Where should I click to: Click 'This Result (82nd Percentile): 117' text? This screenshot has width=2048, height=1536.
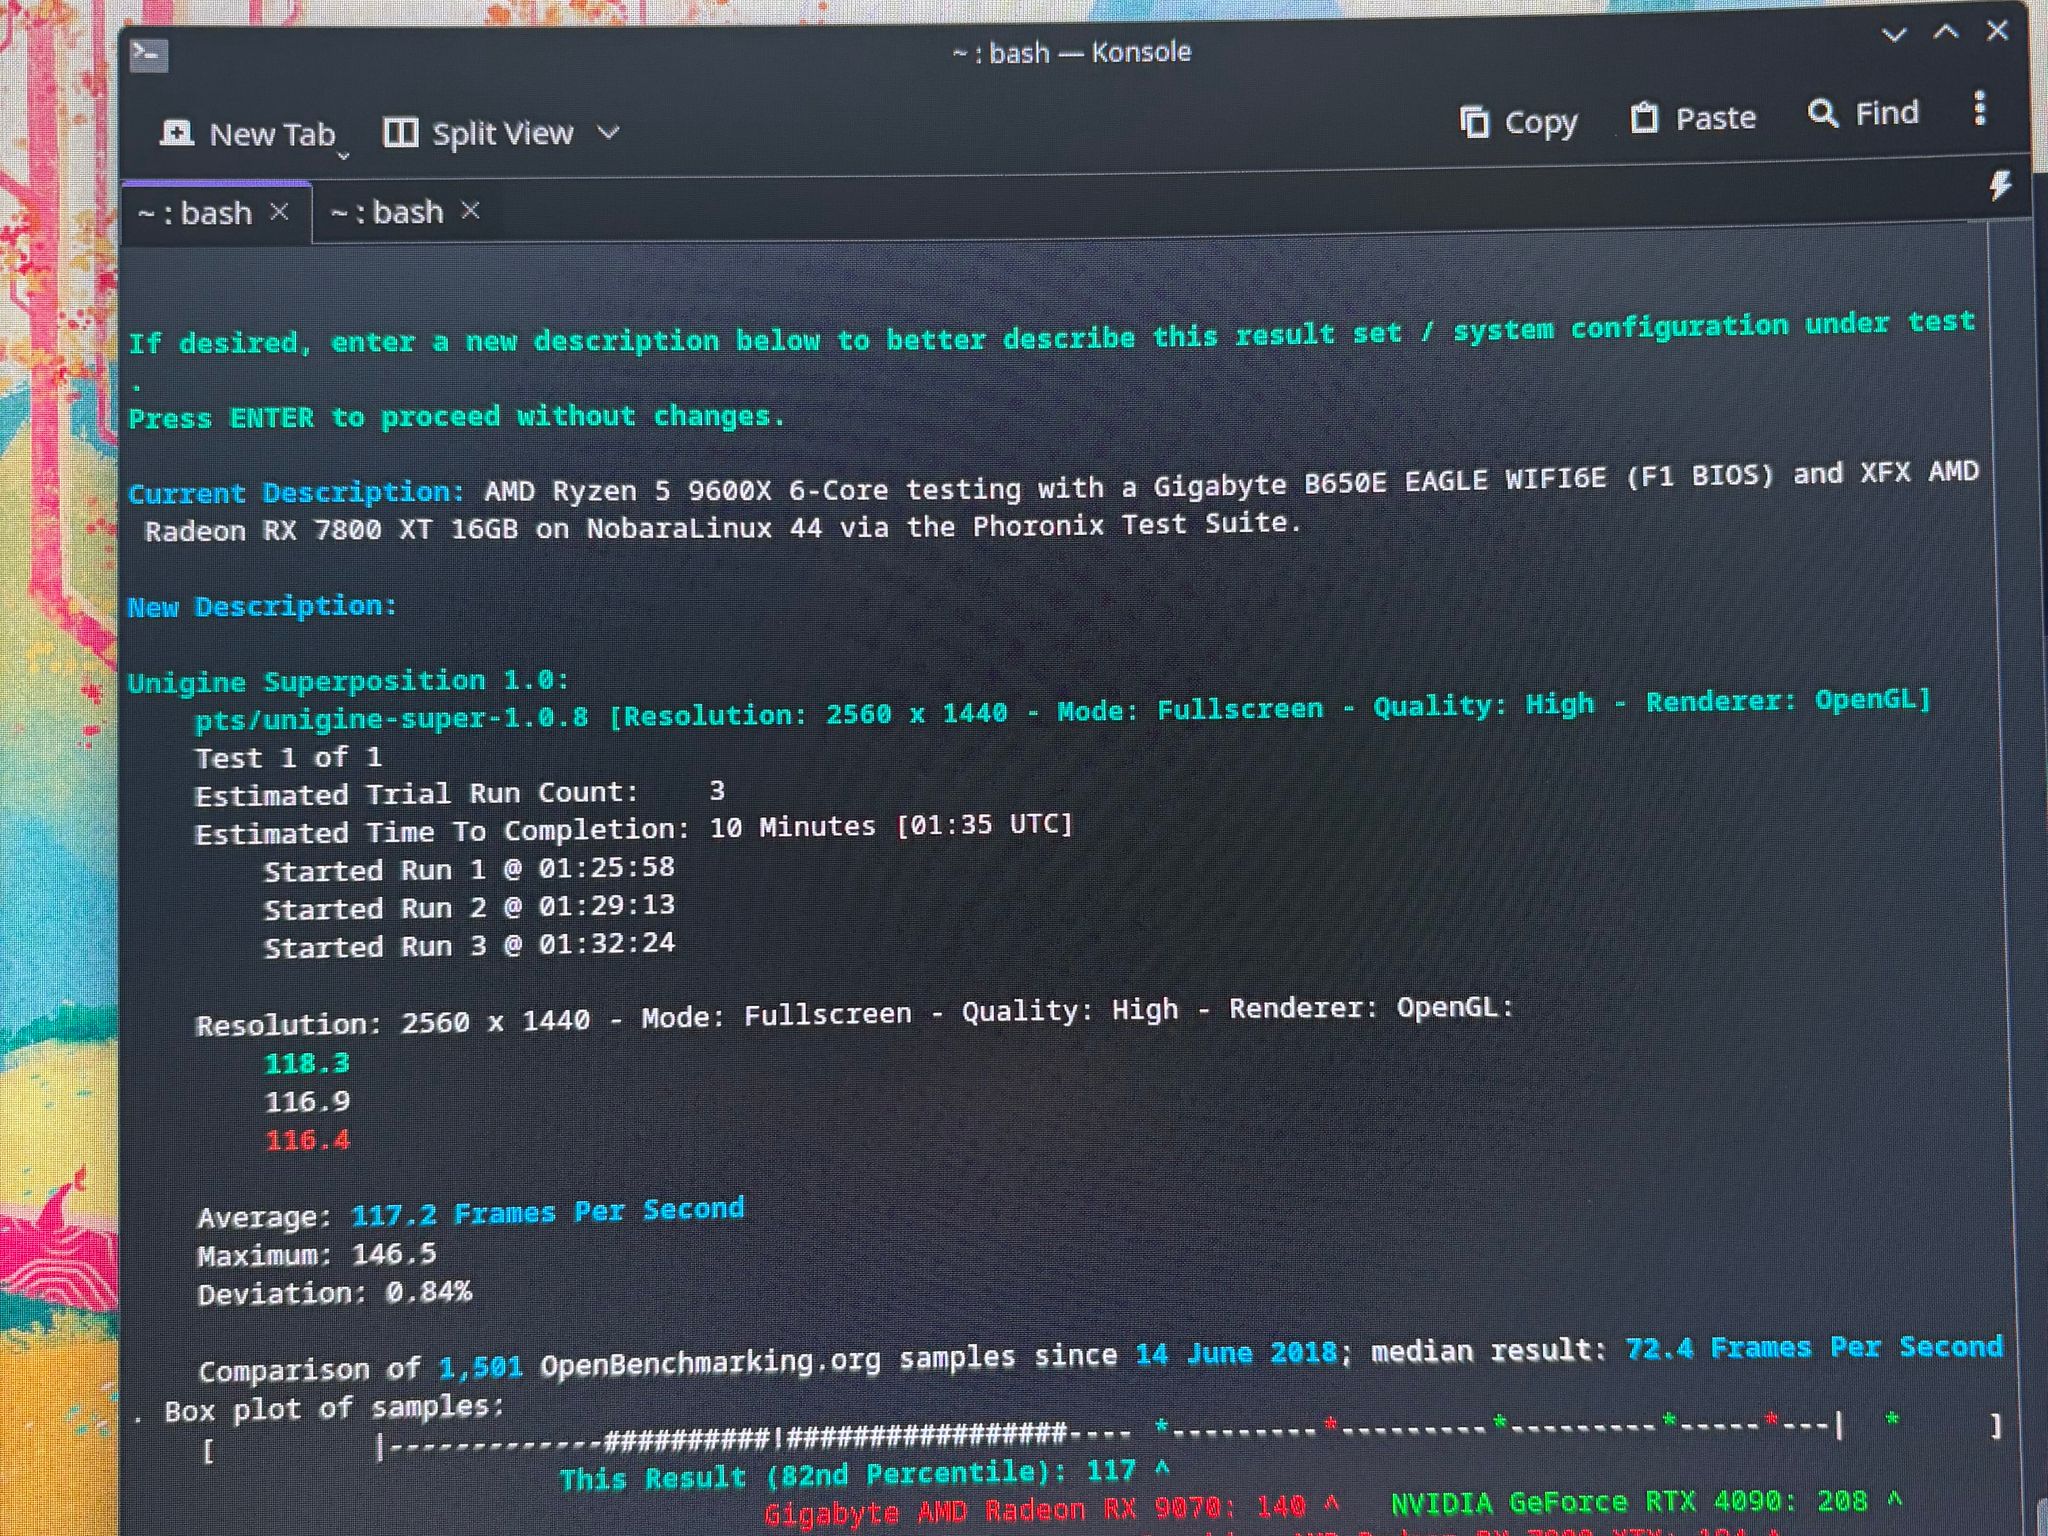848,1475
